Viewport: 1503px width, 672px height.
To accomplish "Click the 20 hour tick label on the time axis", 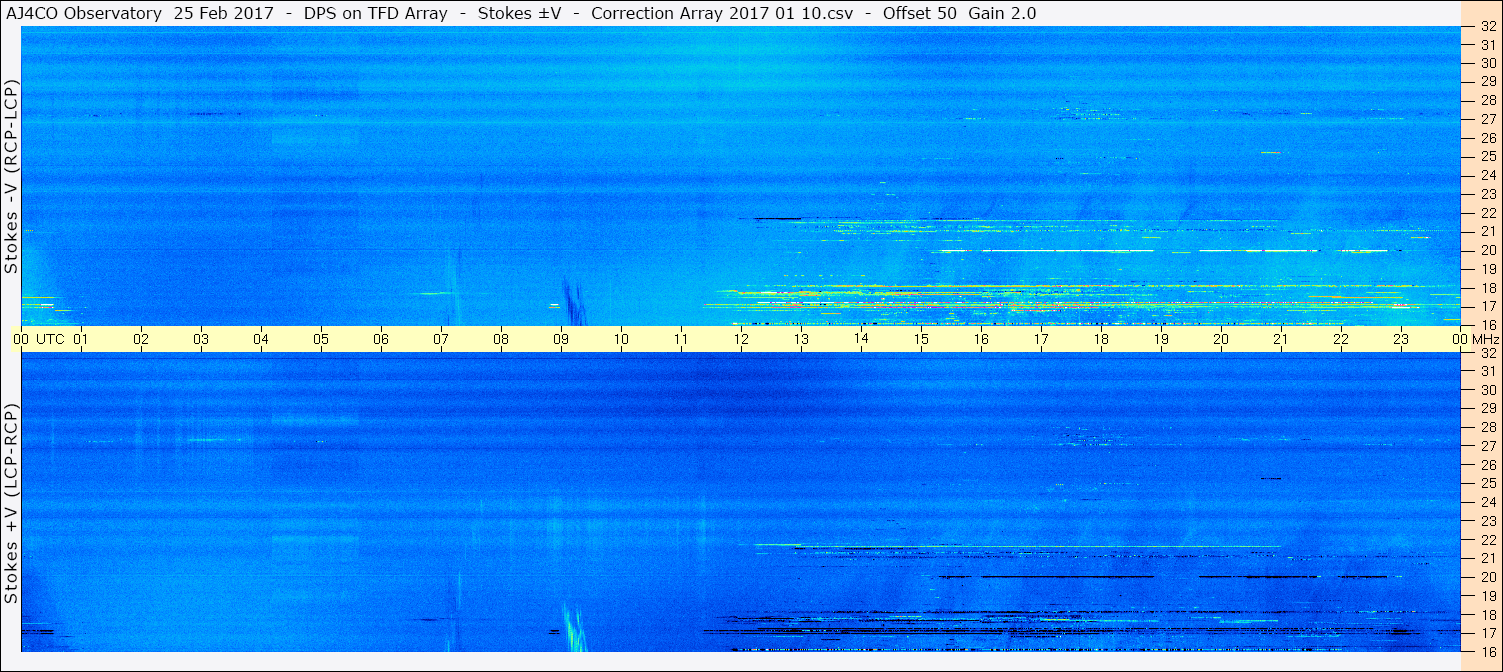I will (1221, 339).
